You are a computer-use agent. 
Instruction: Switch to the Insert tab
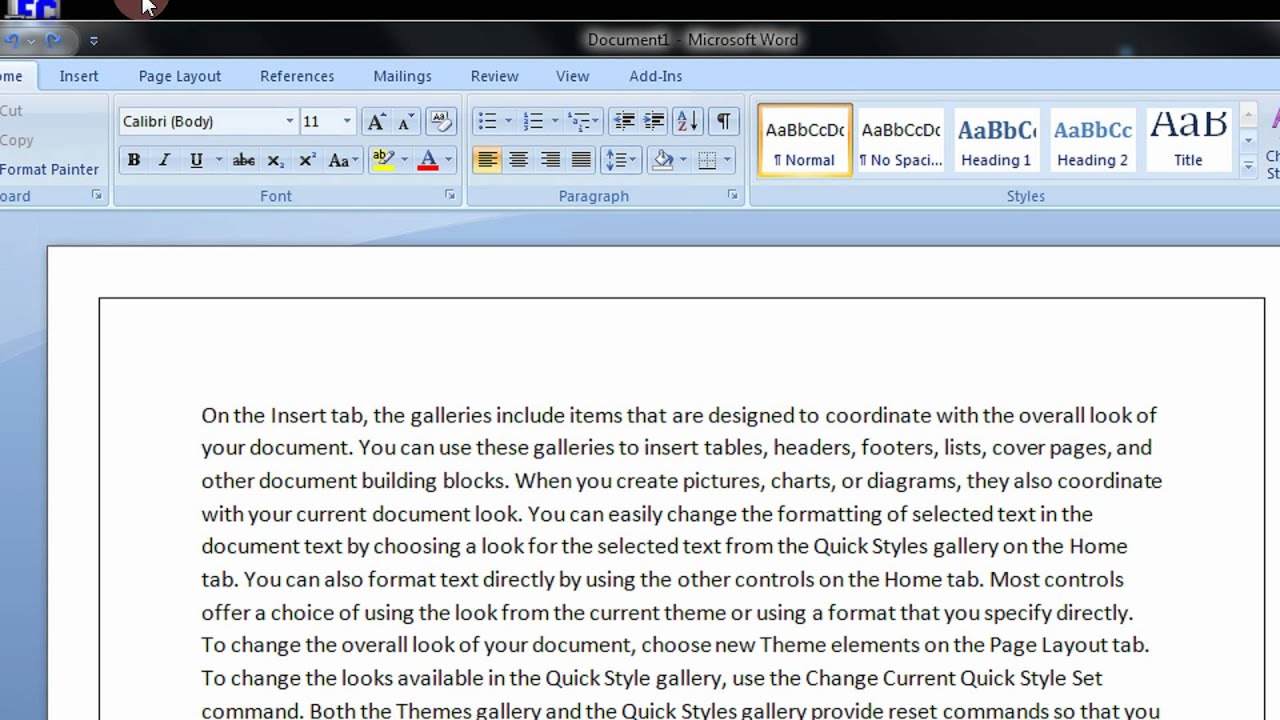(x=79, y=76)
